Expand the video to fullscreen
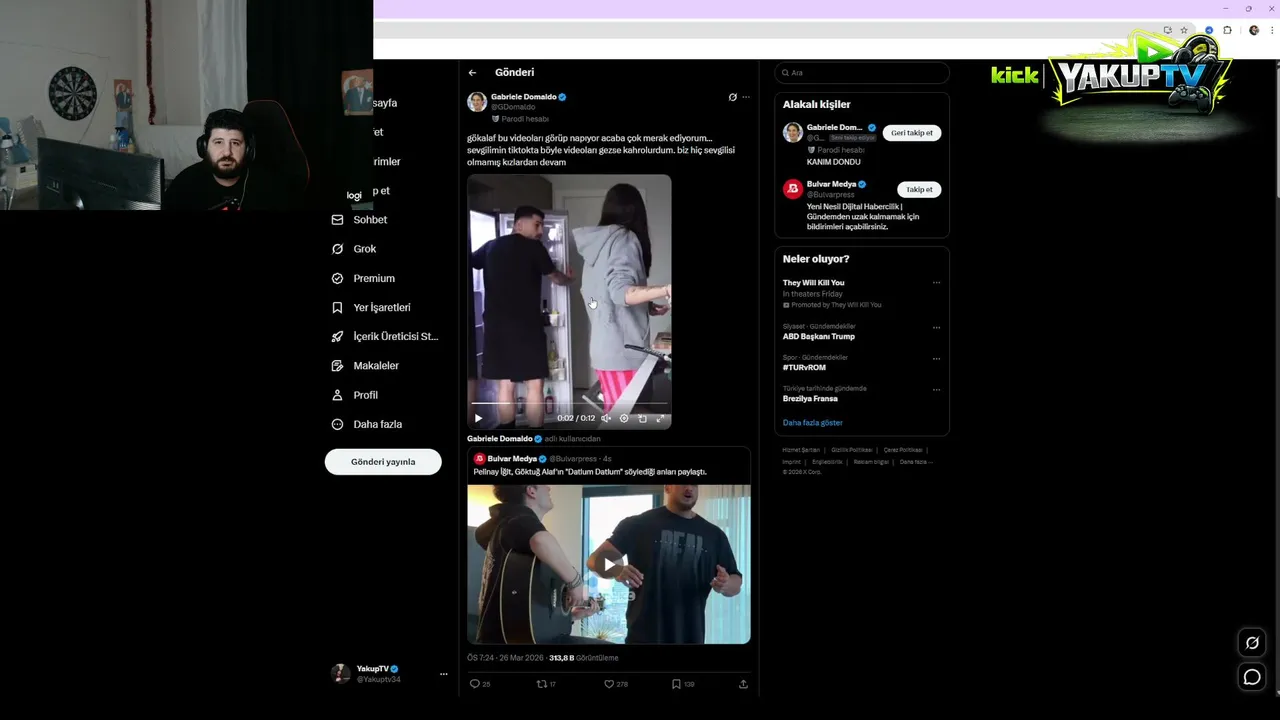Viewport: 1280px width, 720px height. 660,418
